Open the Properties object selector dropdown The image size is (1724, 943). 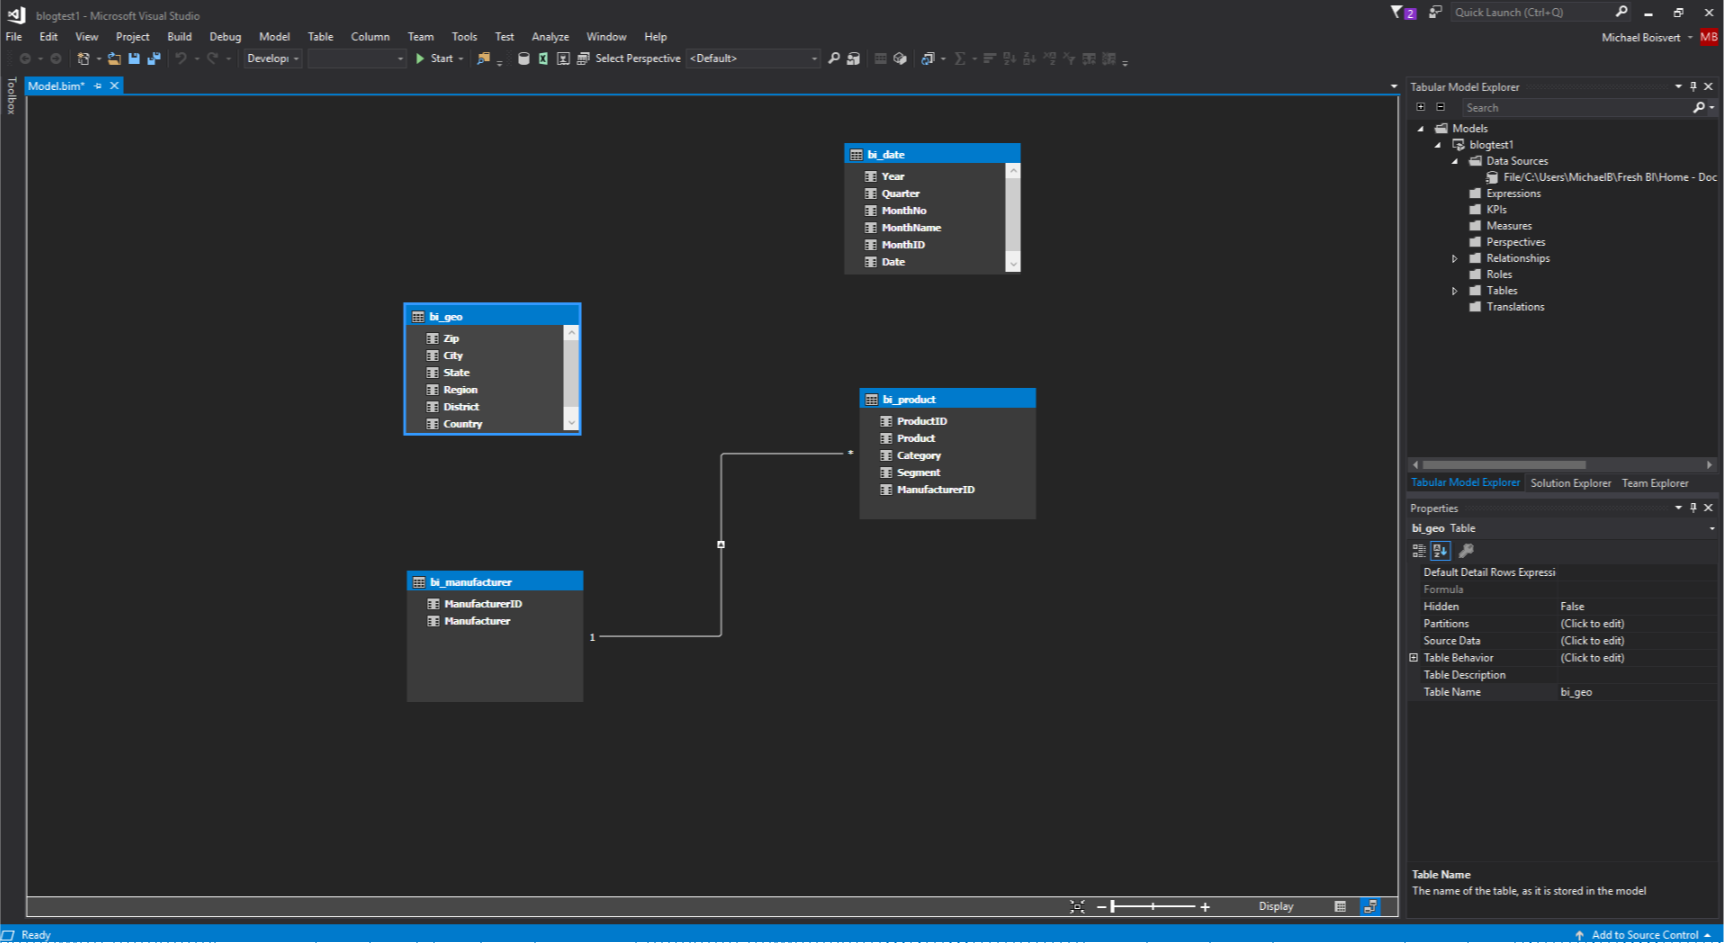coord(1712,528)
